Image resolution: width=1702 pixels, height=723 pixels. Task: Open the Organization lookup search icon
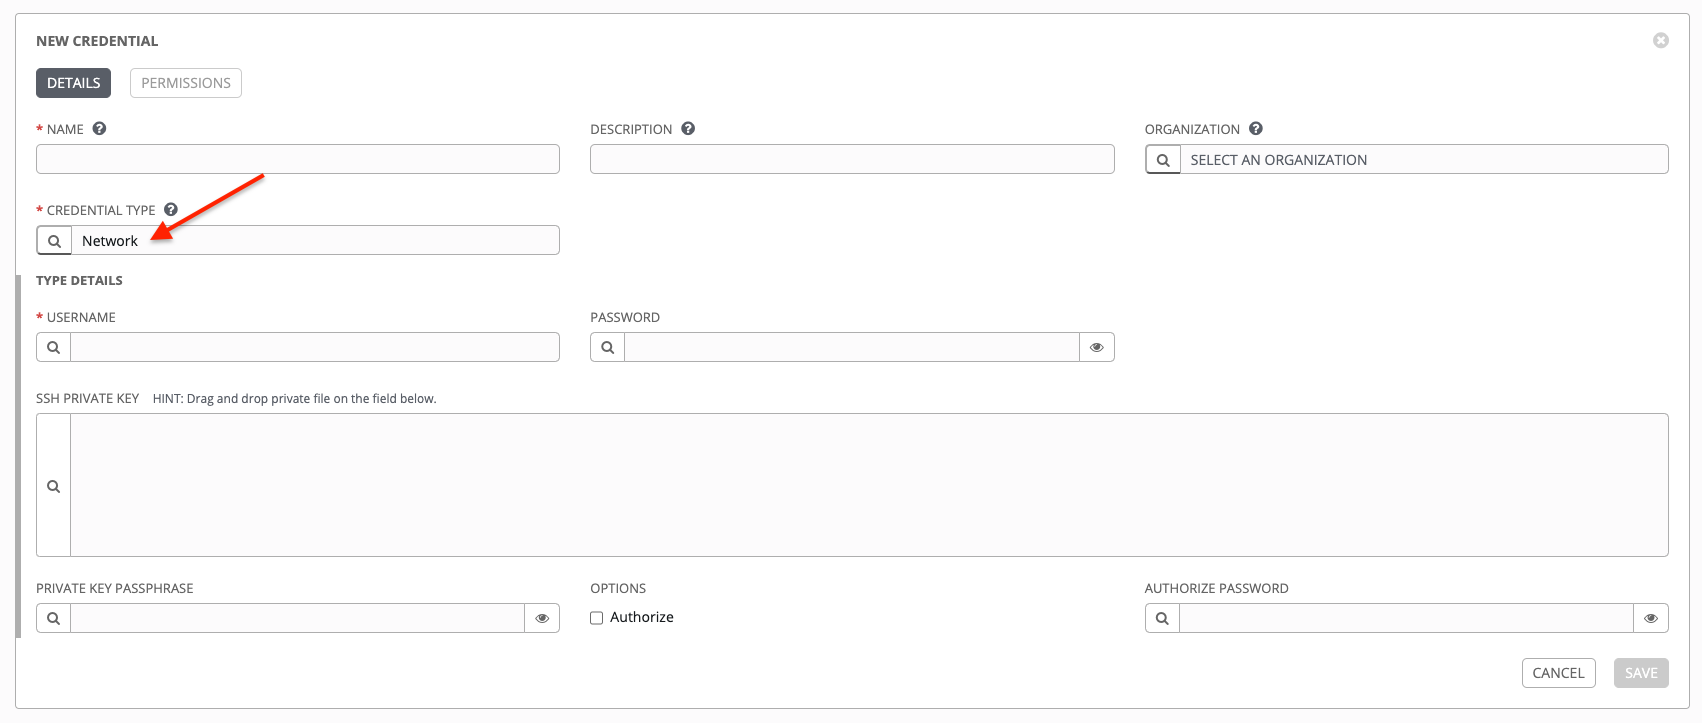(x=1163, y=160)
